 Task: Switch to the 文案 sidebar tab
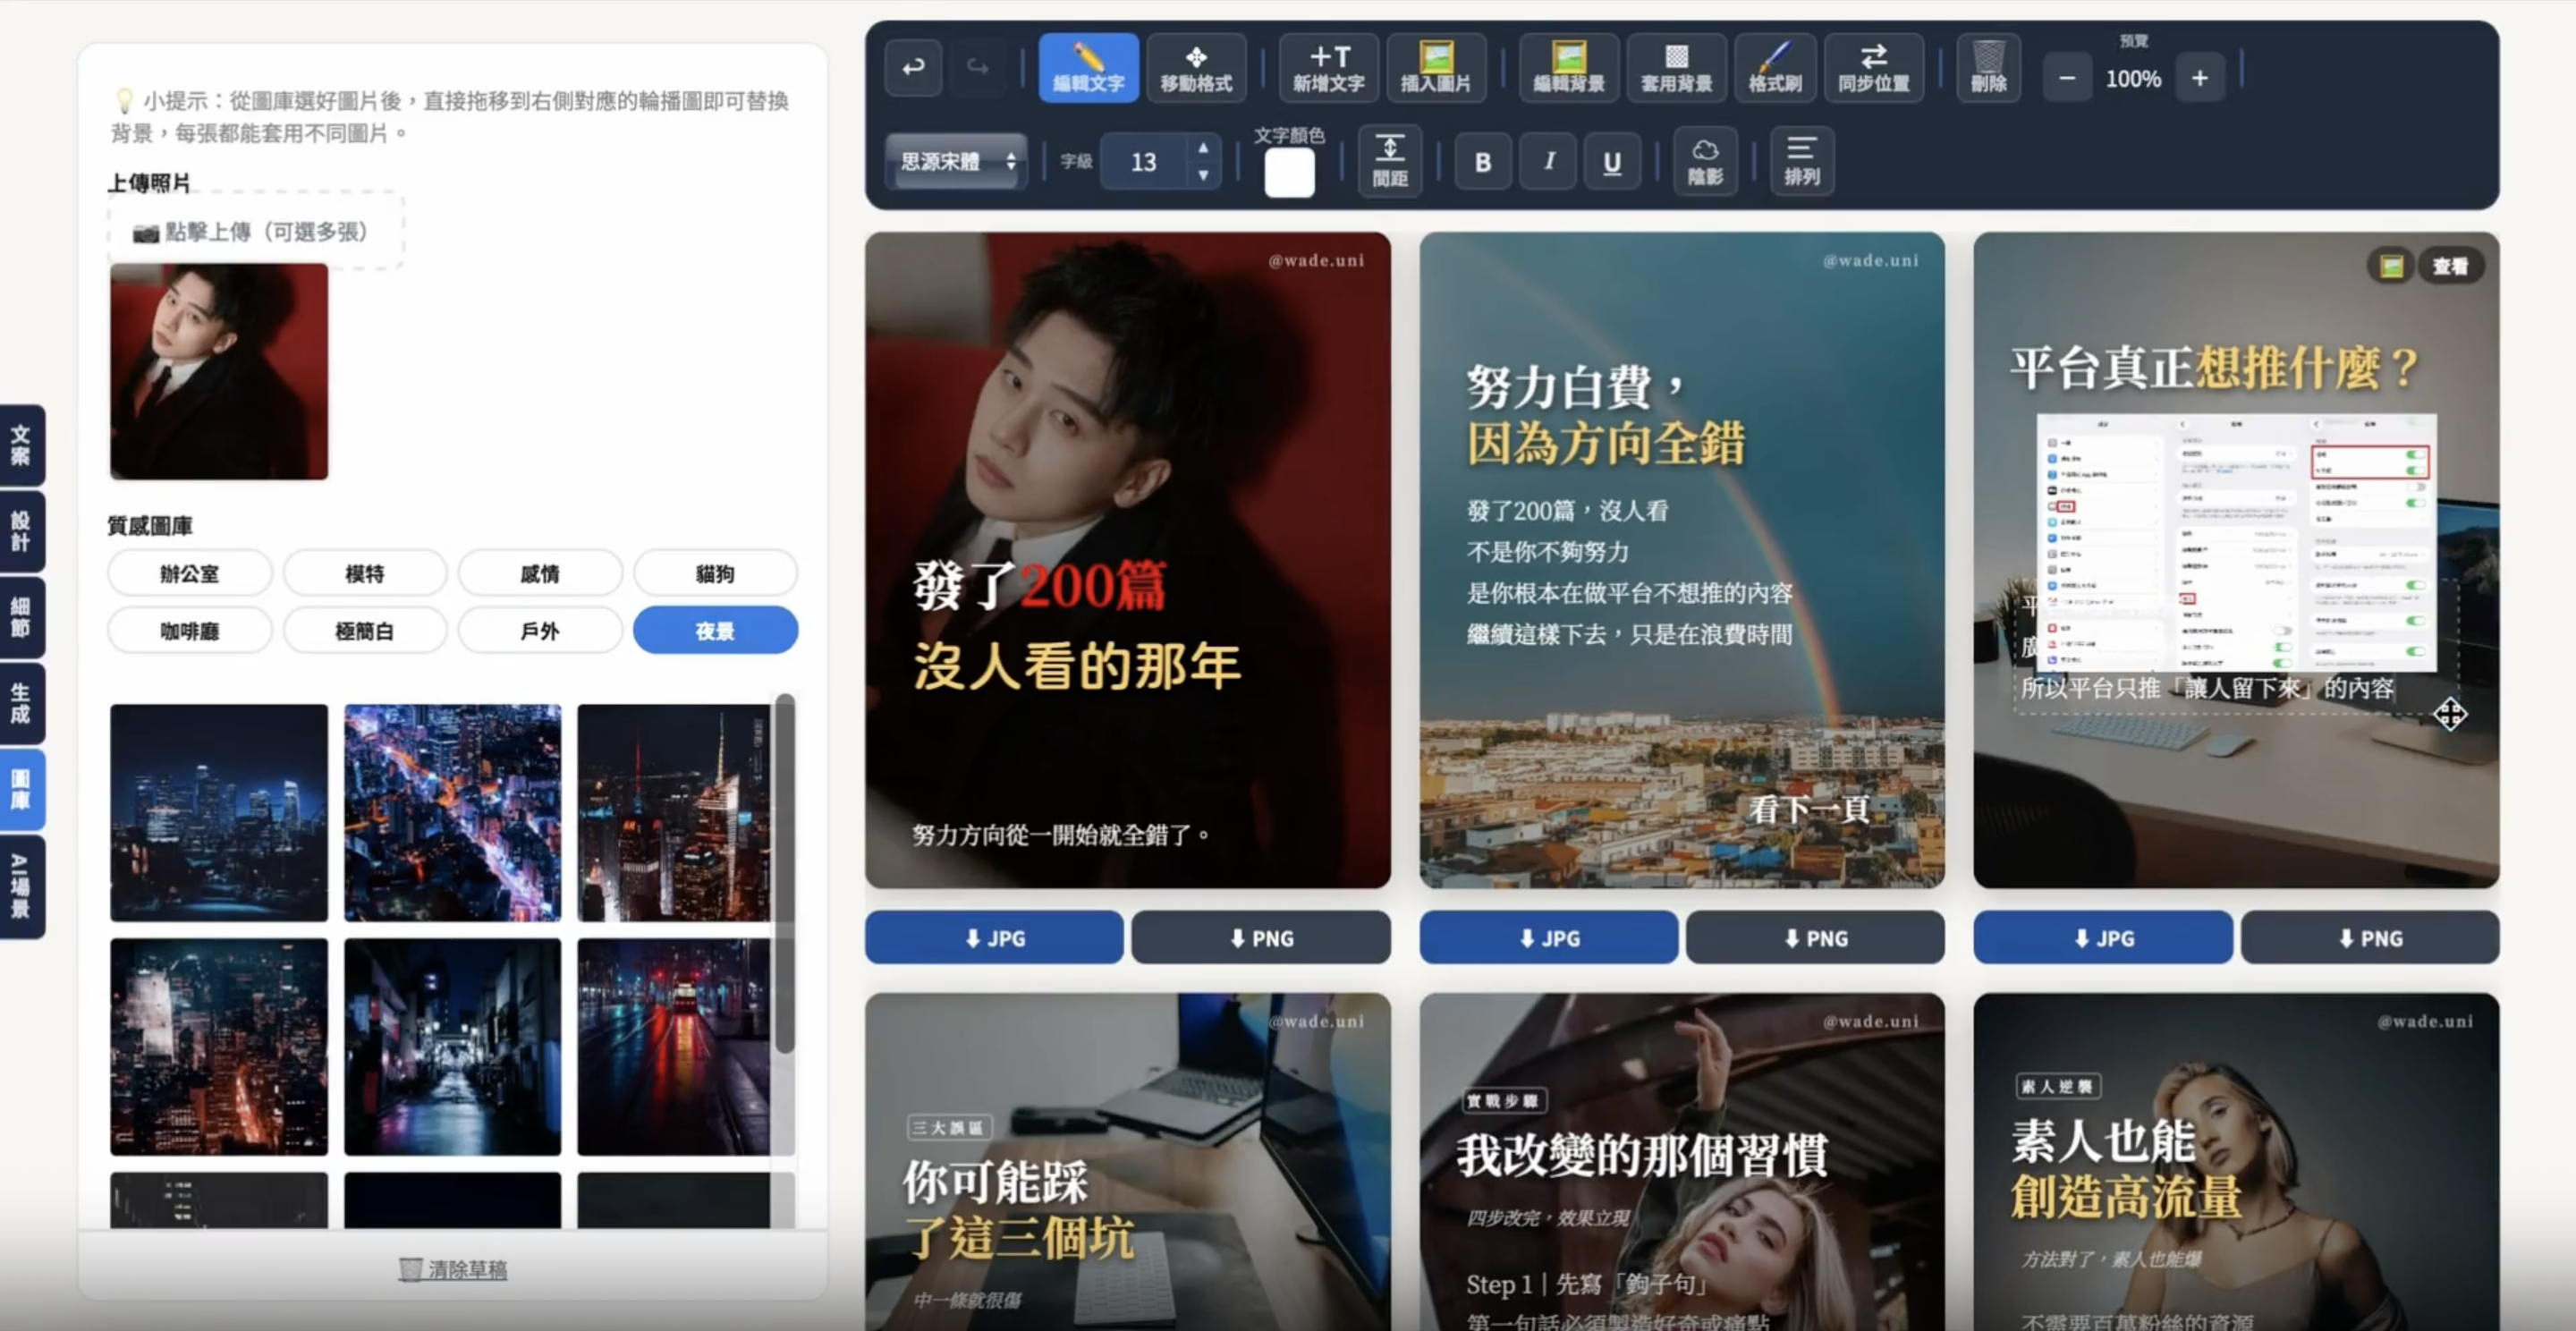click(21, 446)
